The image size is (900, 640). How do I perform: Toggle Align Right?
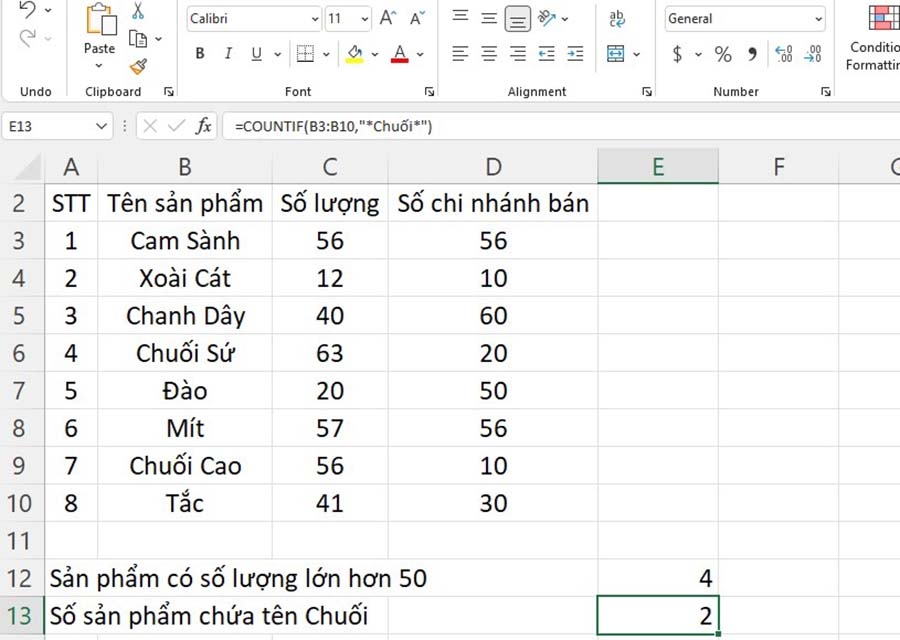[517, 54]
